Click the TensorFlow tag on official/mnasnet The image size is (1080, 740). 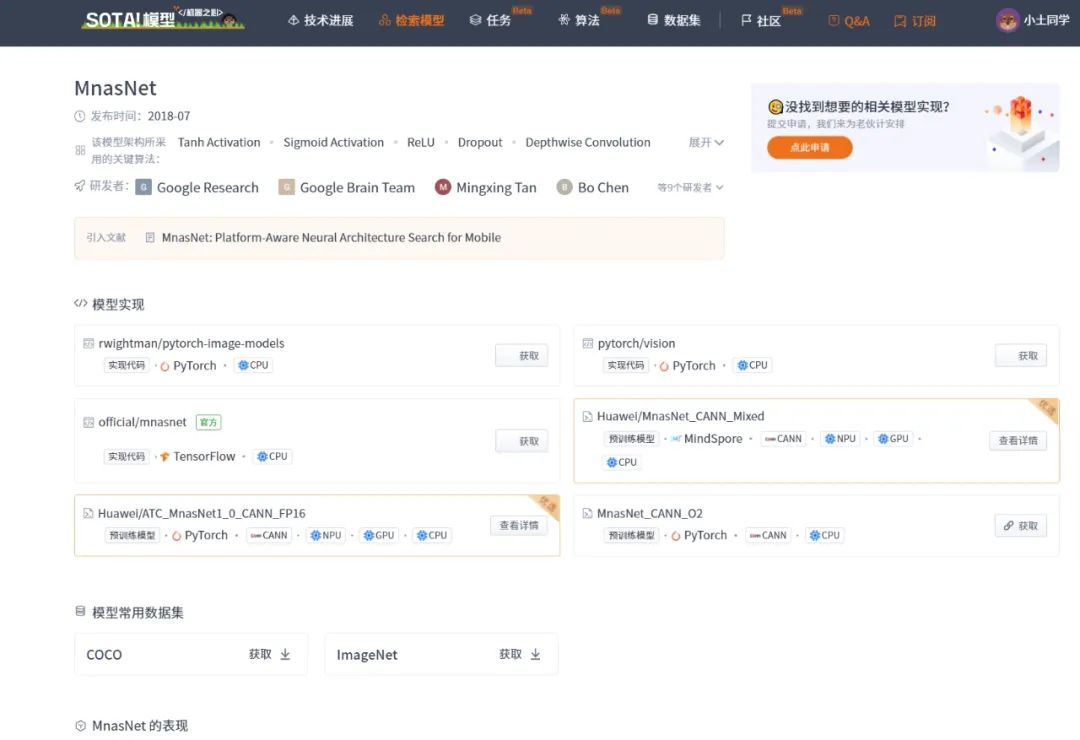coord(198,456)
